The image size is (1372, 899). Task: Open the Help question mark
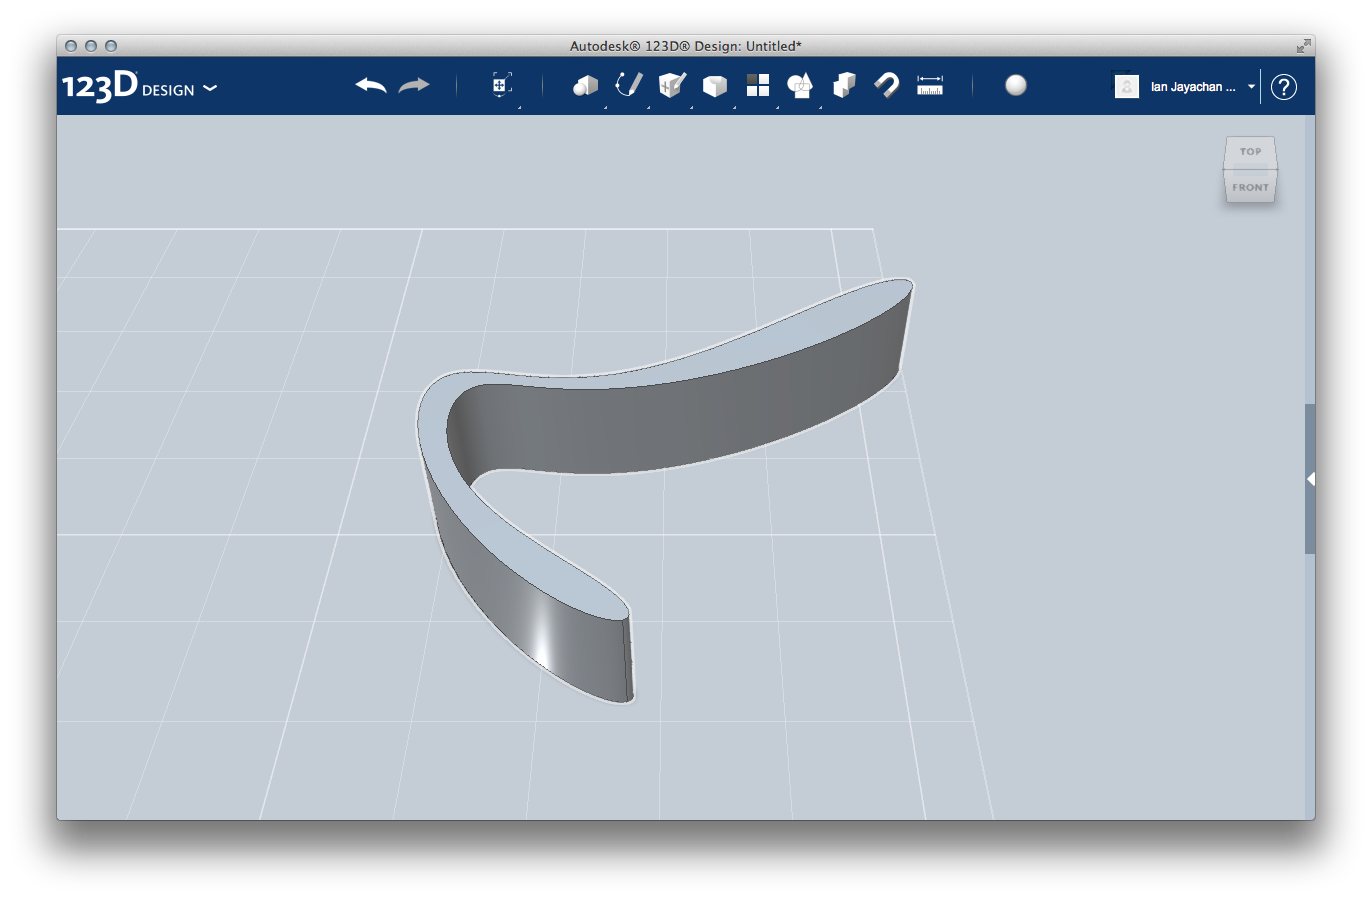coord(1285,86)
